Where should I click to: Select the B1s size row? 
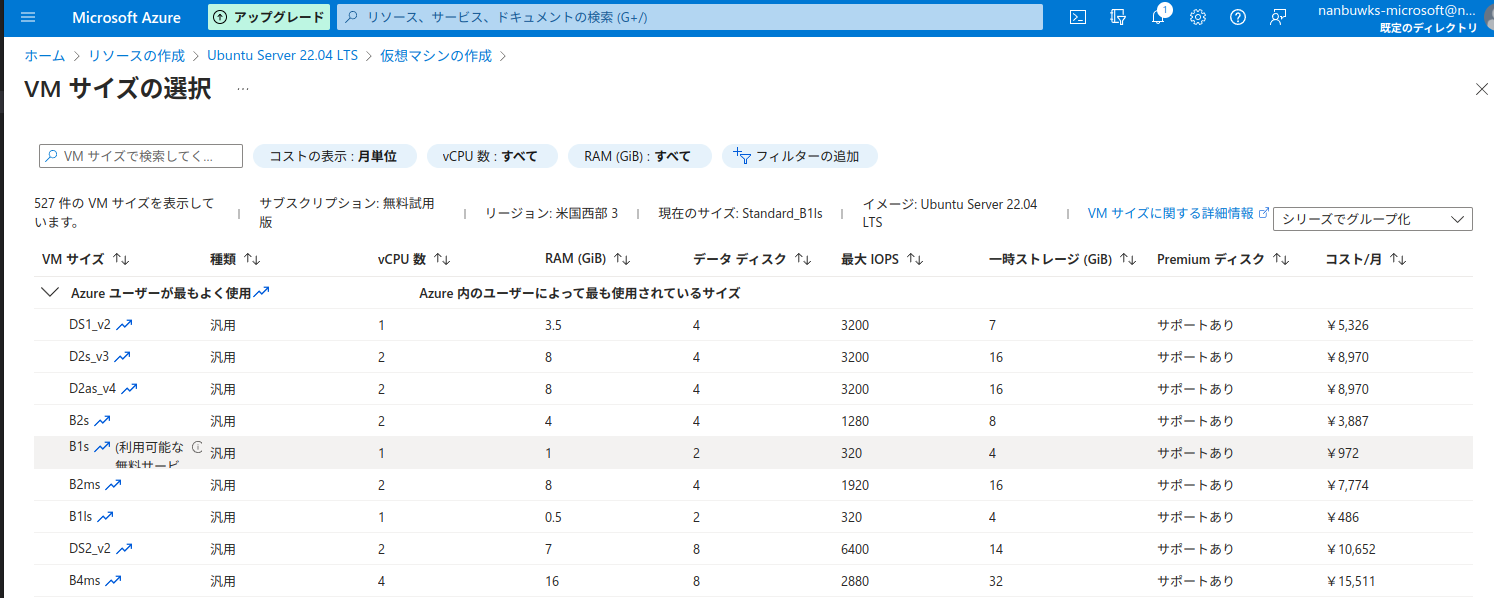(753, 453)
